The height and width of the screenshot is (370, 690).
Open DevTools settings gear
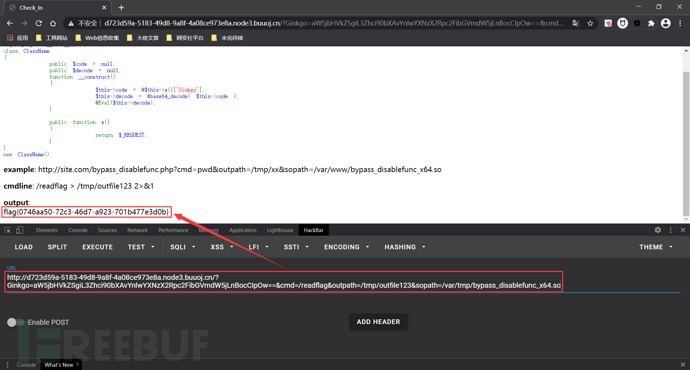657,230
